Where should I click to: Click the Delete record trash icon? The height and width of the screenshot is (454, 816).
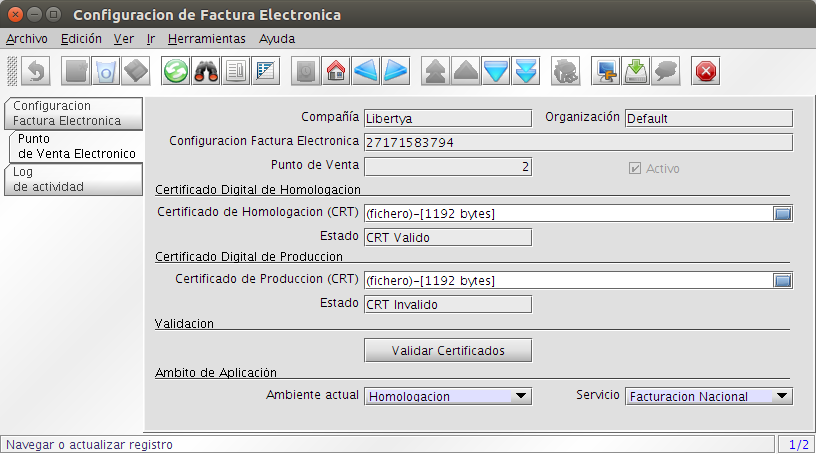click(106, 71)
